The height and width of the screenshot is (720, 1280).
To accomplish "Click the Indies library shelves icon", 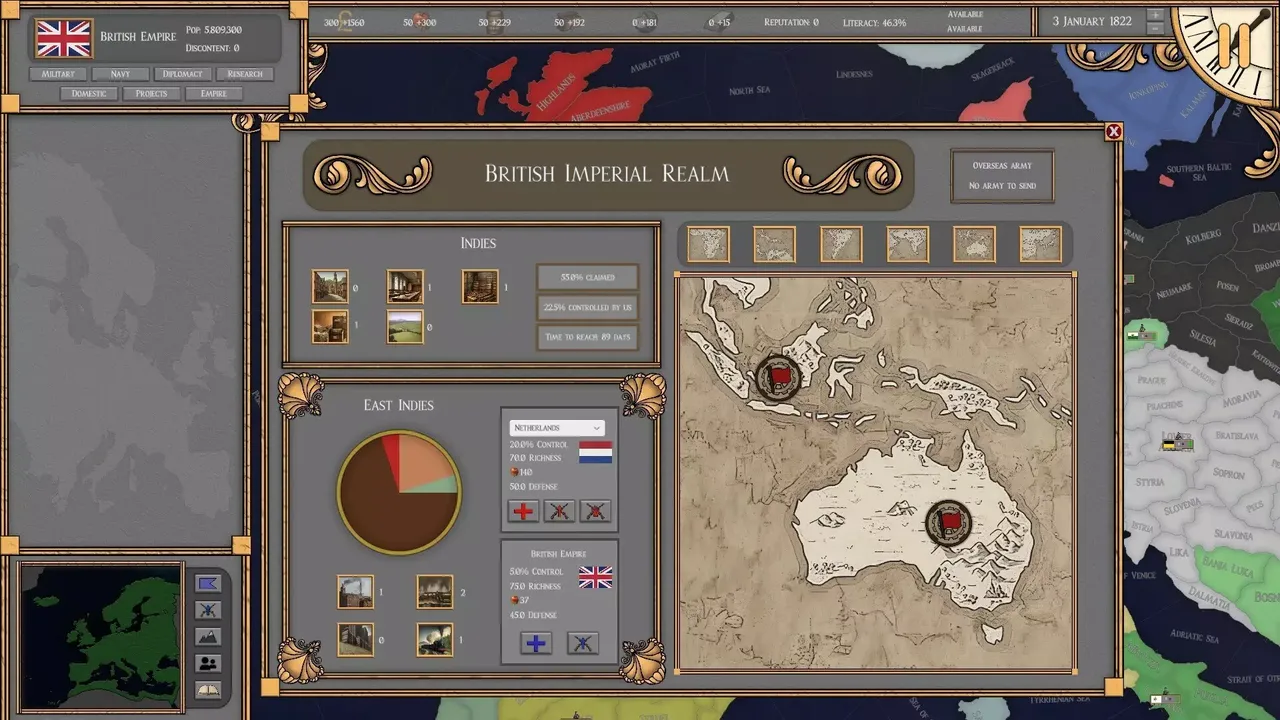I will (480, 287).
